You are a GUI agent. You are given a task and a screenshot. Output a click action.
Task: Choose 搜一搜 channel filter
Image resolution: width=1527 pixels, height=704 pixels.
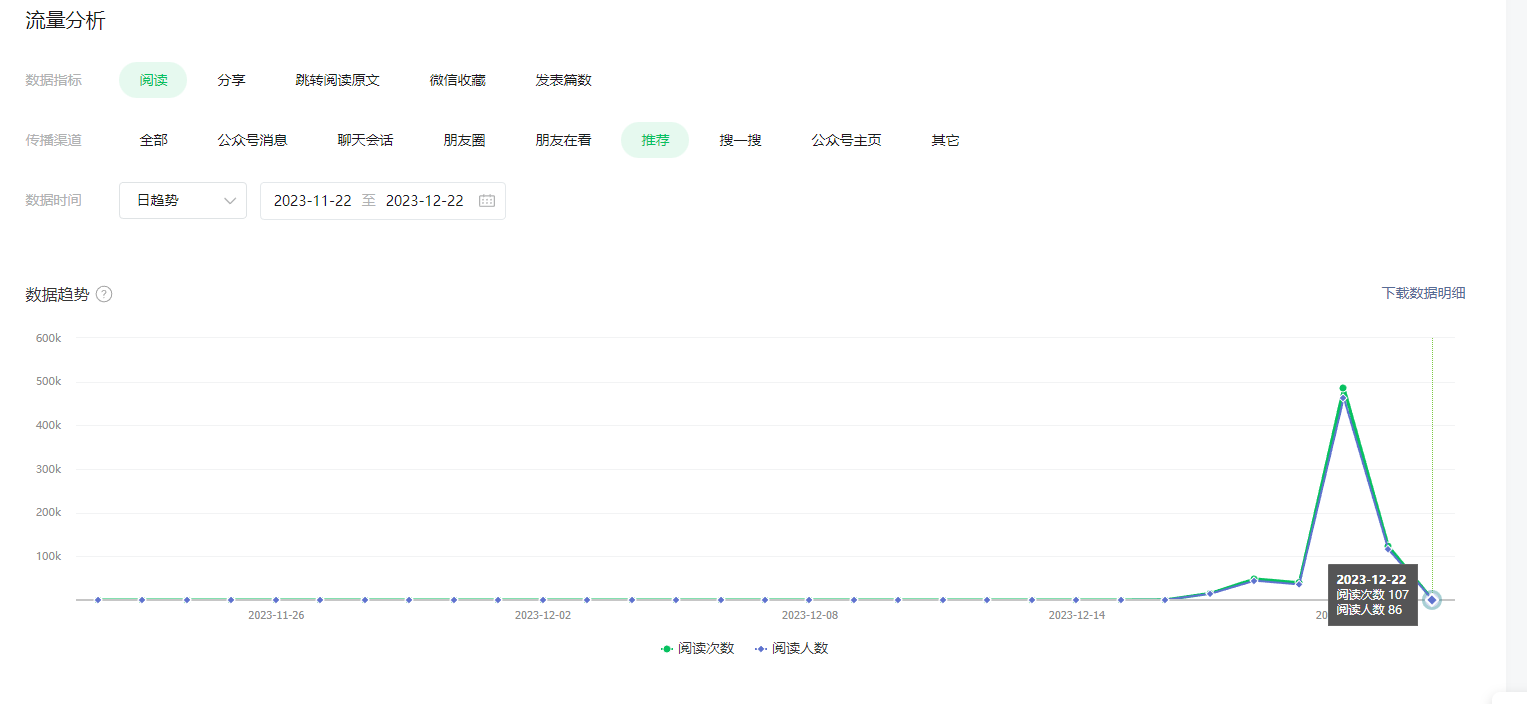pyautogui.click(x=740, y=140)
